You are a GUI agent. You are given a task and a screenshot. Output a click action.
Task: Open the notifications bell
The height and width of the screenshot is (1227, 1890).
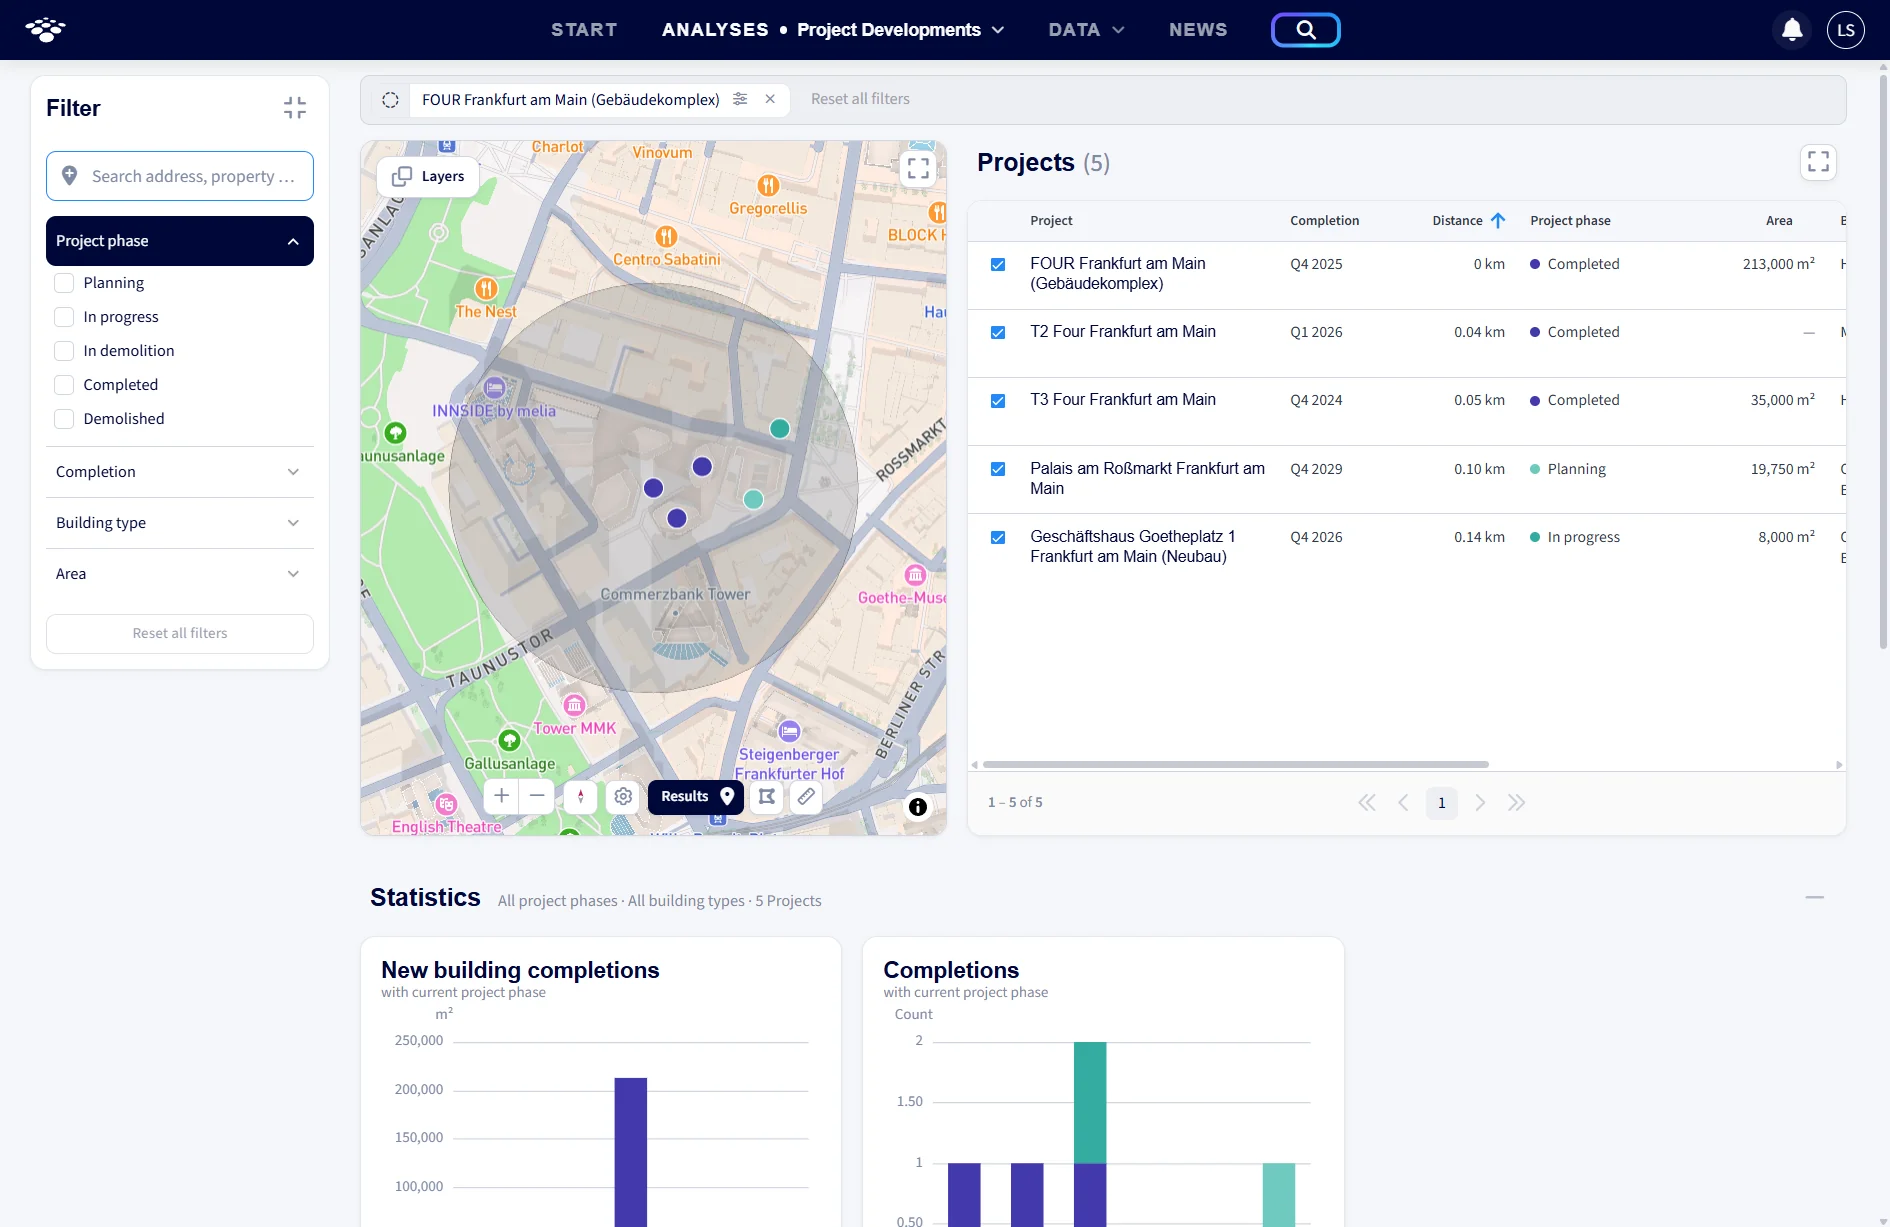coord(1792,30)
